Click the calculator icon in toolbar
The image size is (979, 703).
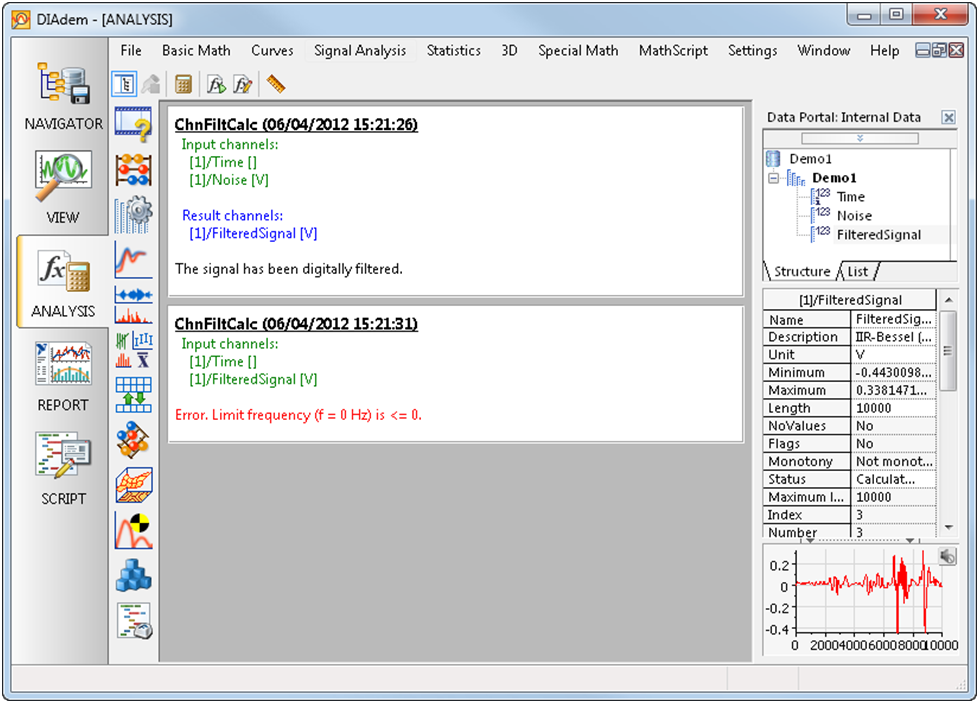[183, 84]
